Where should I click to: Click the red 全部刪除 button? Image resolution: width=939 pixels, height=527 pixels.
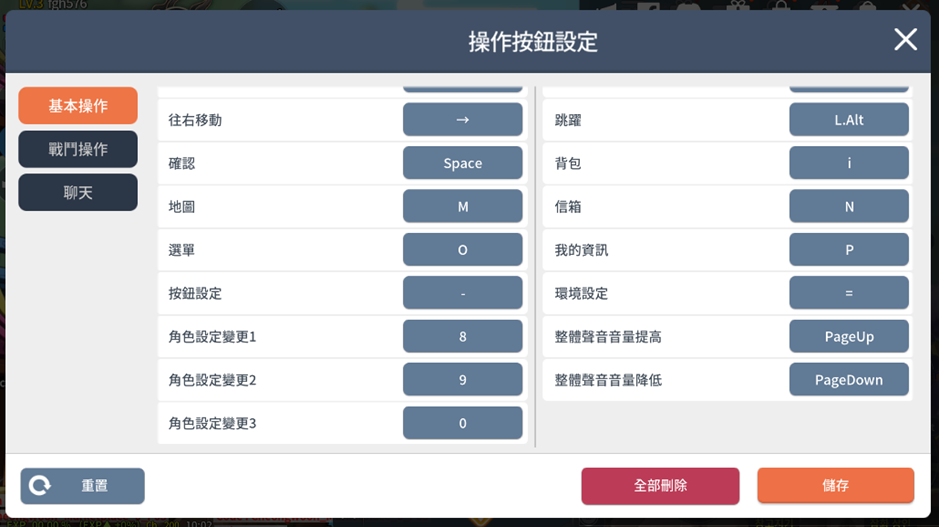click(660, 486)
